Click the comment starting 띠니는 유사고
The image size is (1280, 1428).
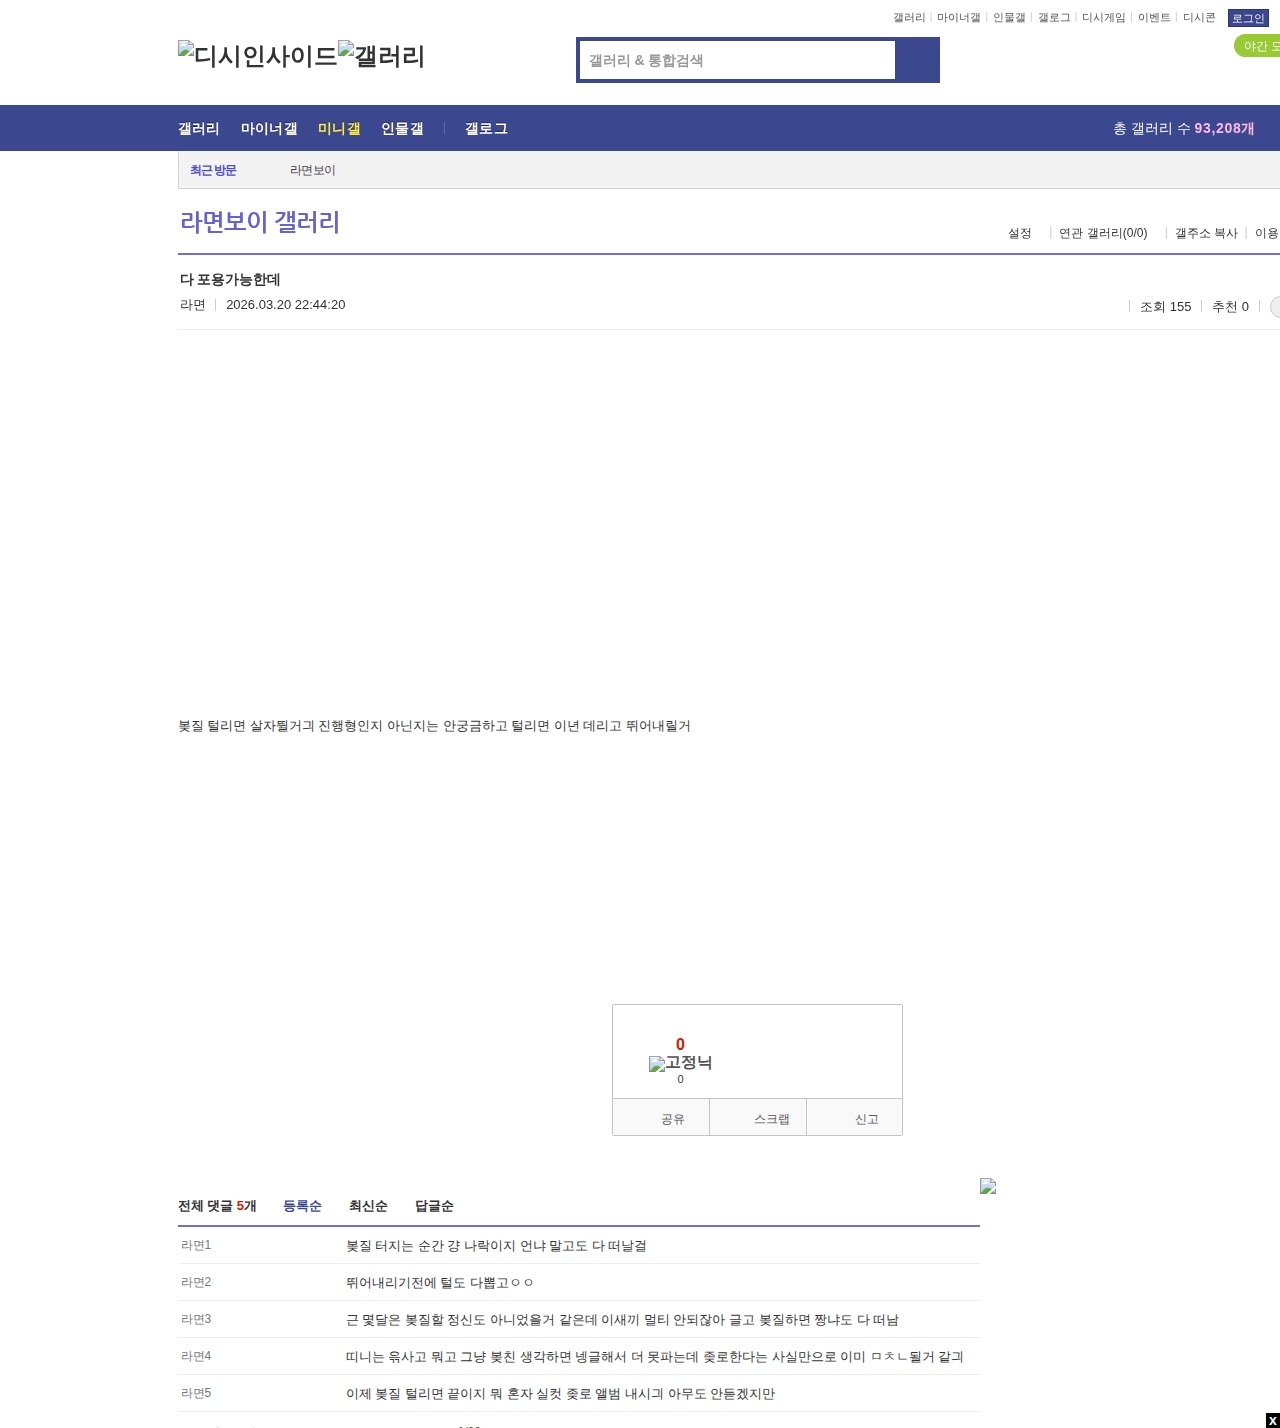(x=655, y=1357)
